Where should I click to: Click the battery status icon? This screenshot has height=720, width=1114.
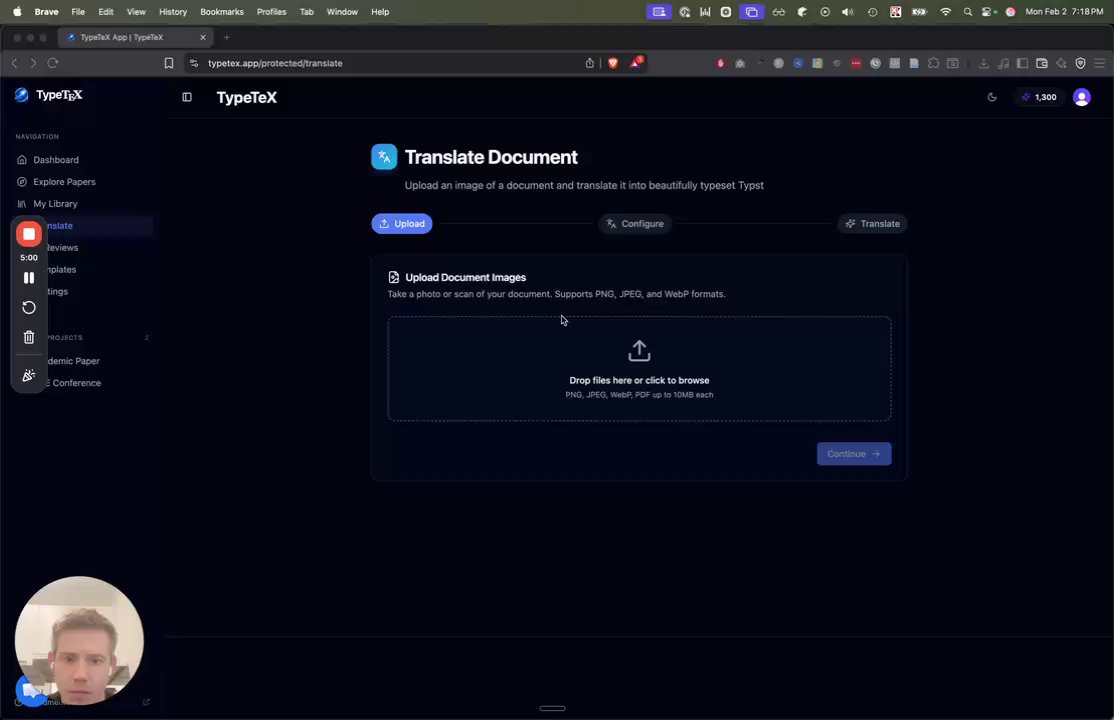[x=919, y=12]
